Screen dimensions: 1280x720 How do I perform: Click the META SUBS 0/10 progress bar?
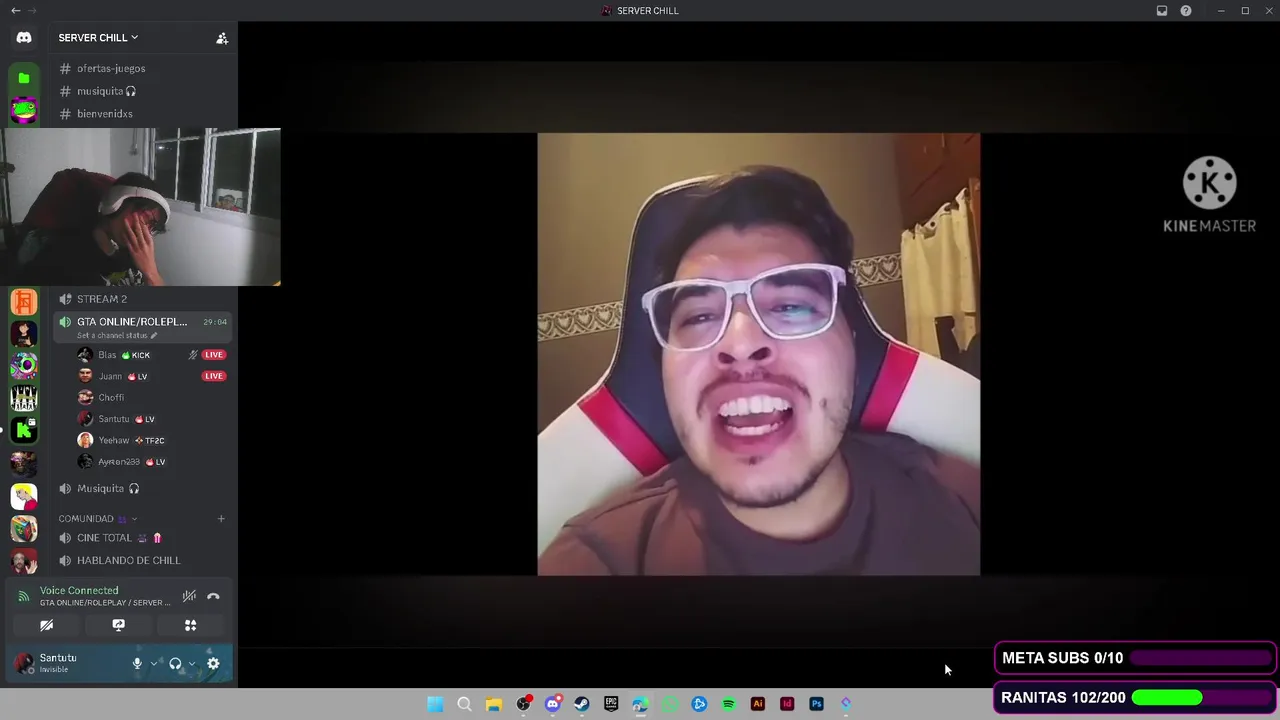1201,658
